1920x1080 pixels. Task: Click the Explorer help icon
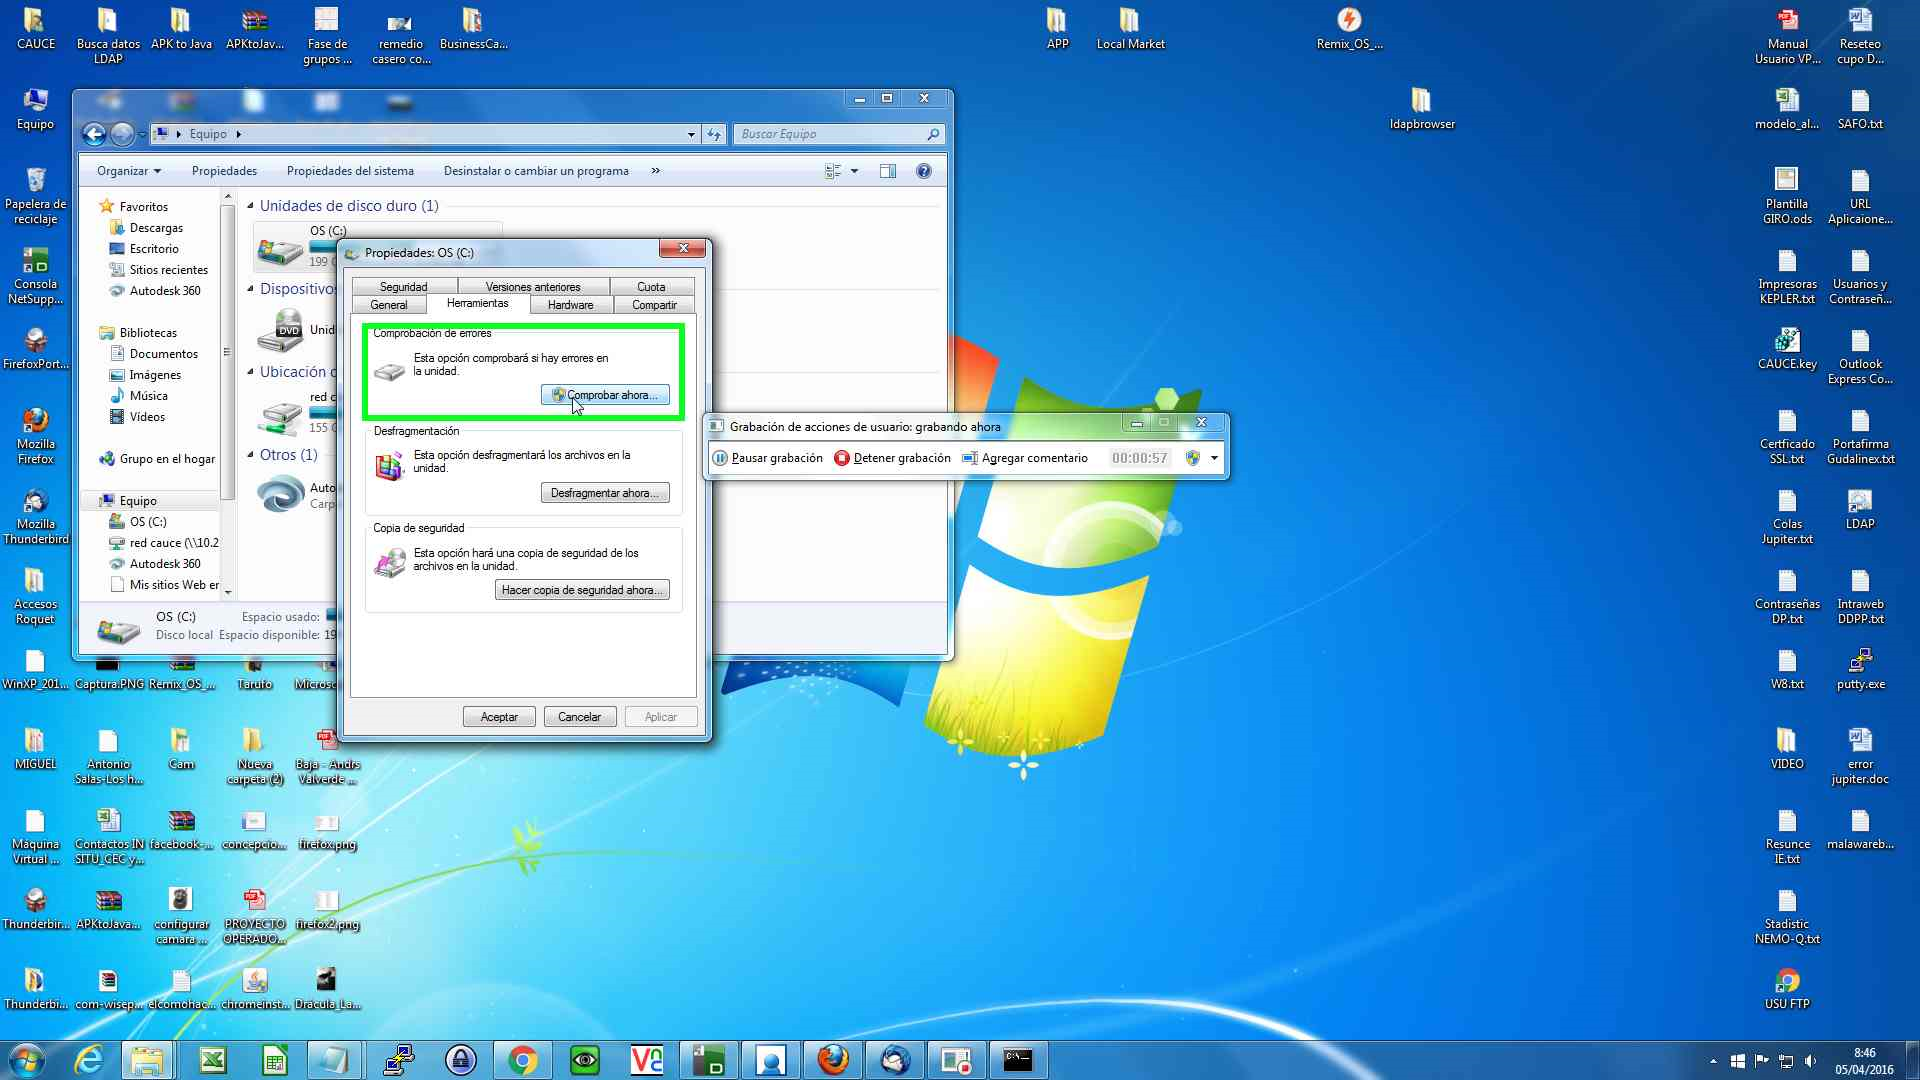[924, 171]
